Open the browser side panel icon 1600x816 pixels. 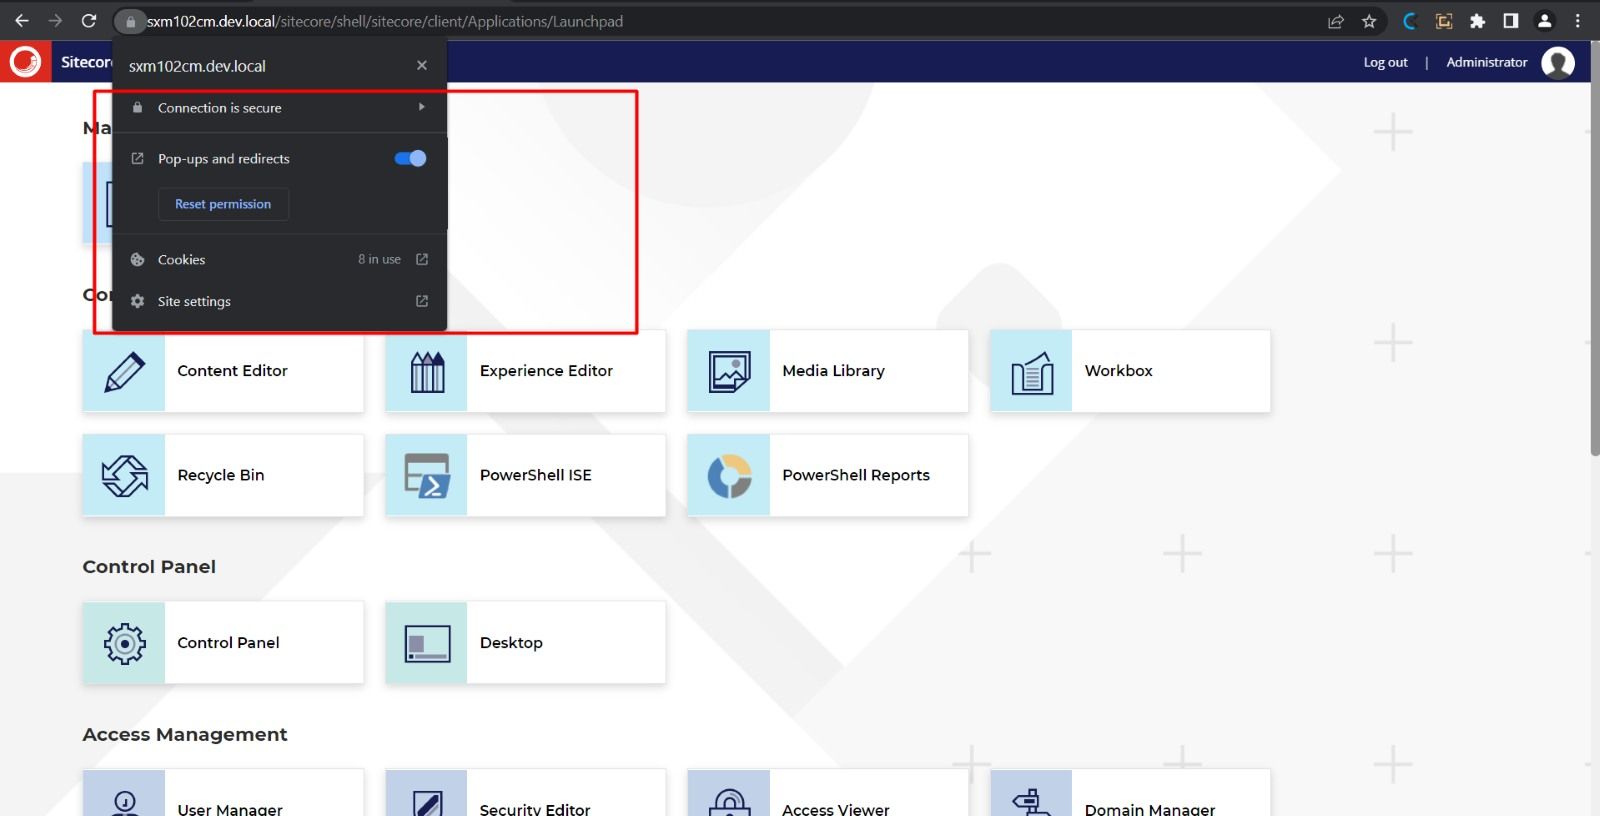[x=1511, y=21]
